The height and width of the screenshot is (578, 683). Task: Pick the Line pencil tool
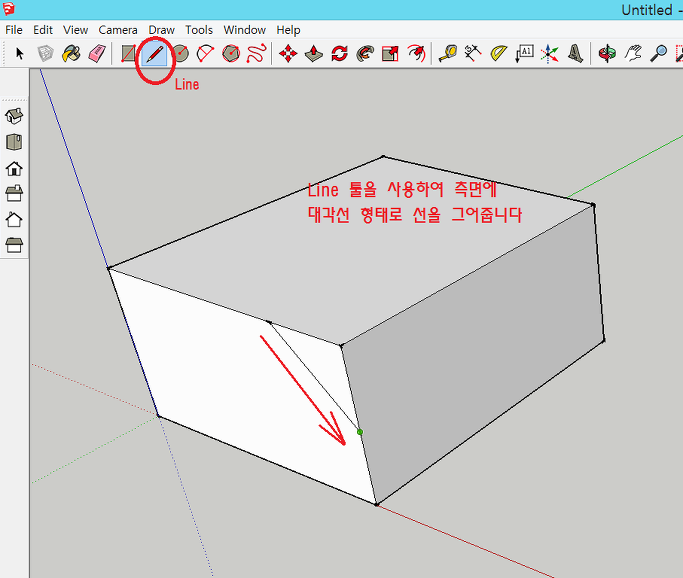(x=154, y=54)
